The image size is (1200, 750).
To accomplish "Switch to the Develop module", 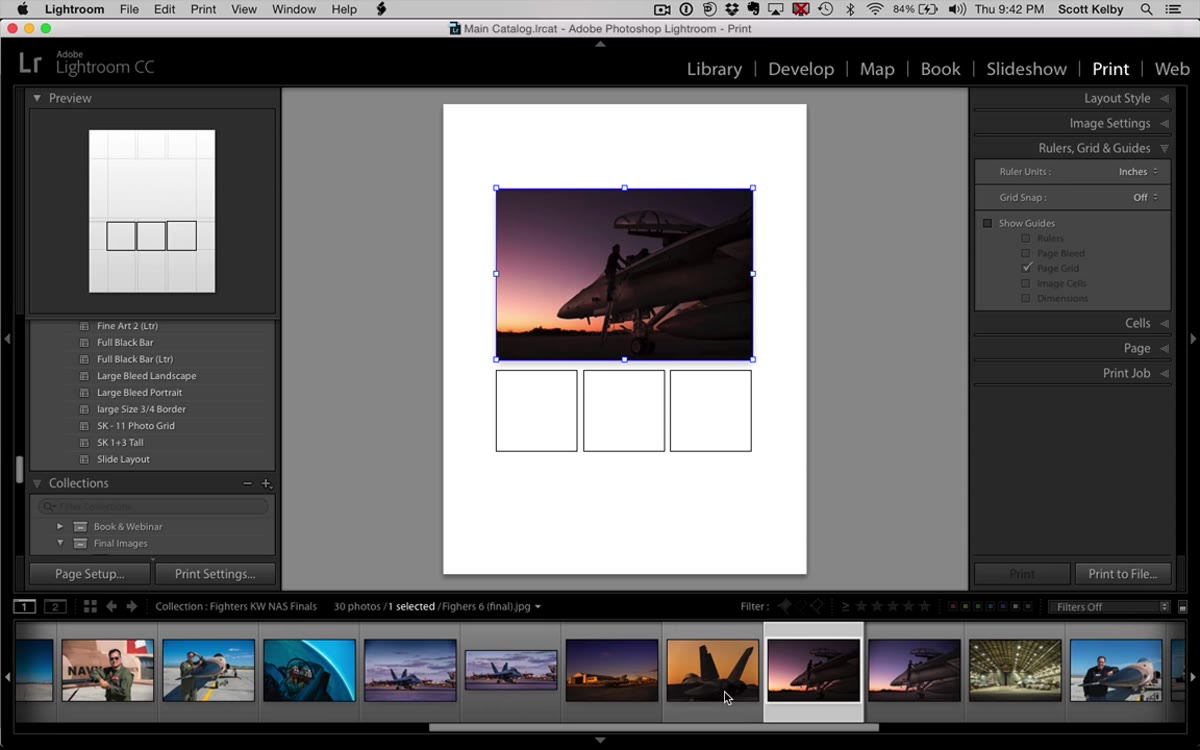I will [801, 69].
